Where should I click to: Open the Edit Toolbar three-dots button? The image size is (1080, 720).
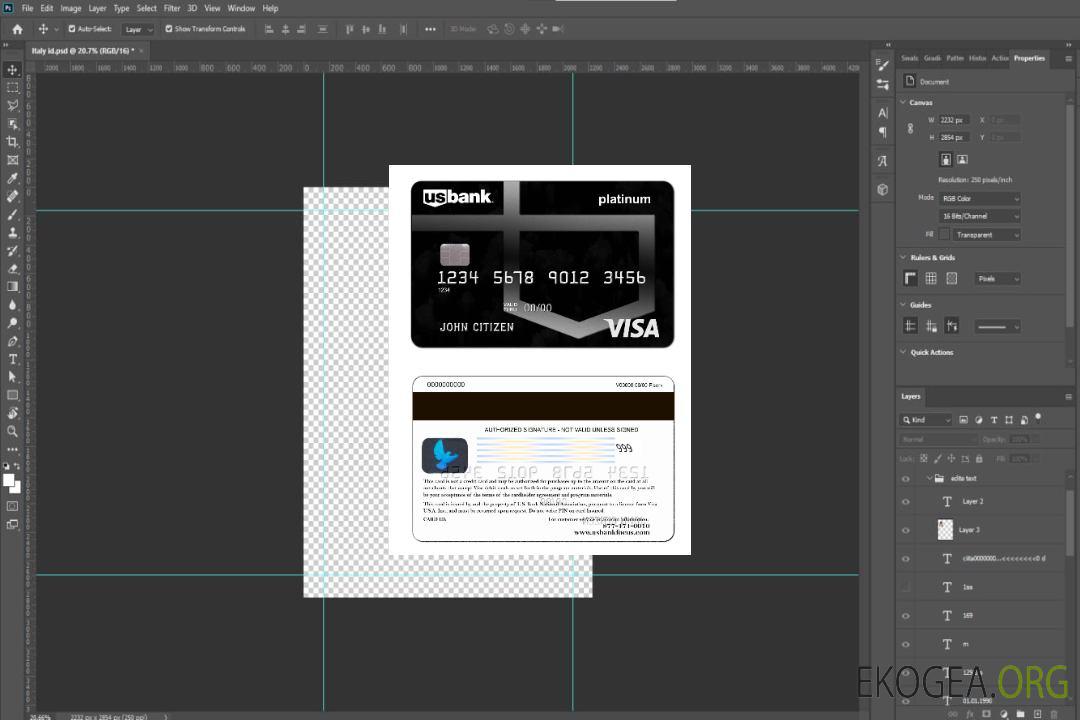(x=12, y=449)
